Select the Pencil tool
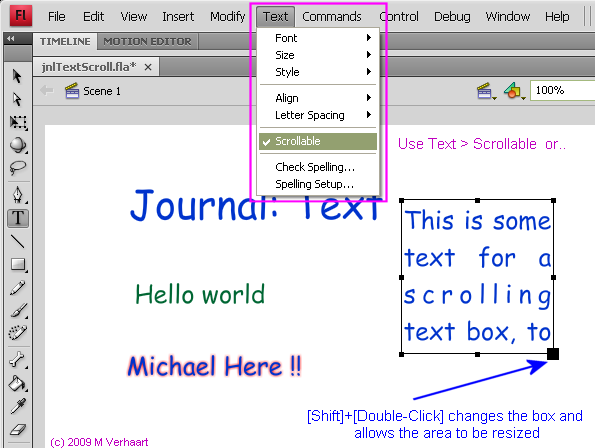This screenshot has width=595, height=448. point(18,288)
